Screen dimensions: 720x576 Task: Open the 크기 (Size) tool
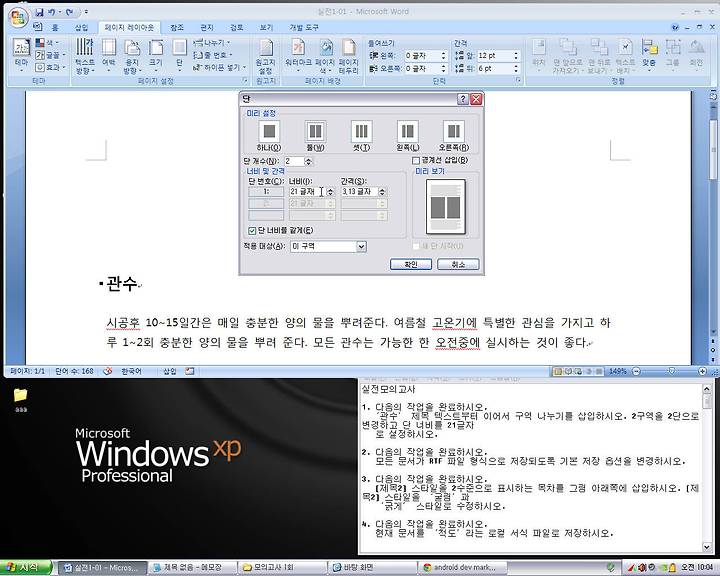point(156,56)
